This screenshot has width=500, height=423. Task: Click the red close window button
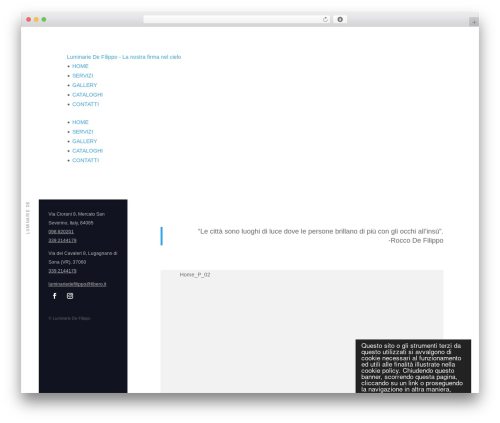tap(29, 19)
